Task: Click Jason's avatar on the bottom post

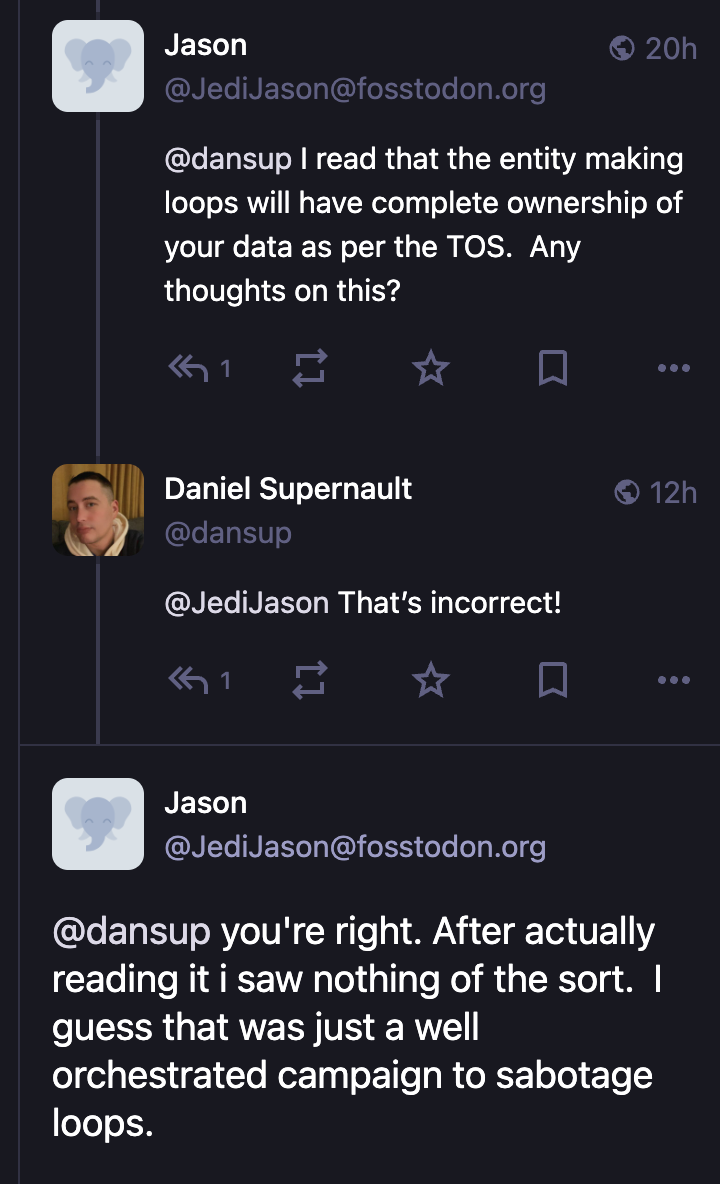Action: (x=98, y=824)
